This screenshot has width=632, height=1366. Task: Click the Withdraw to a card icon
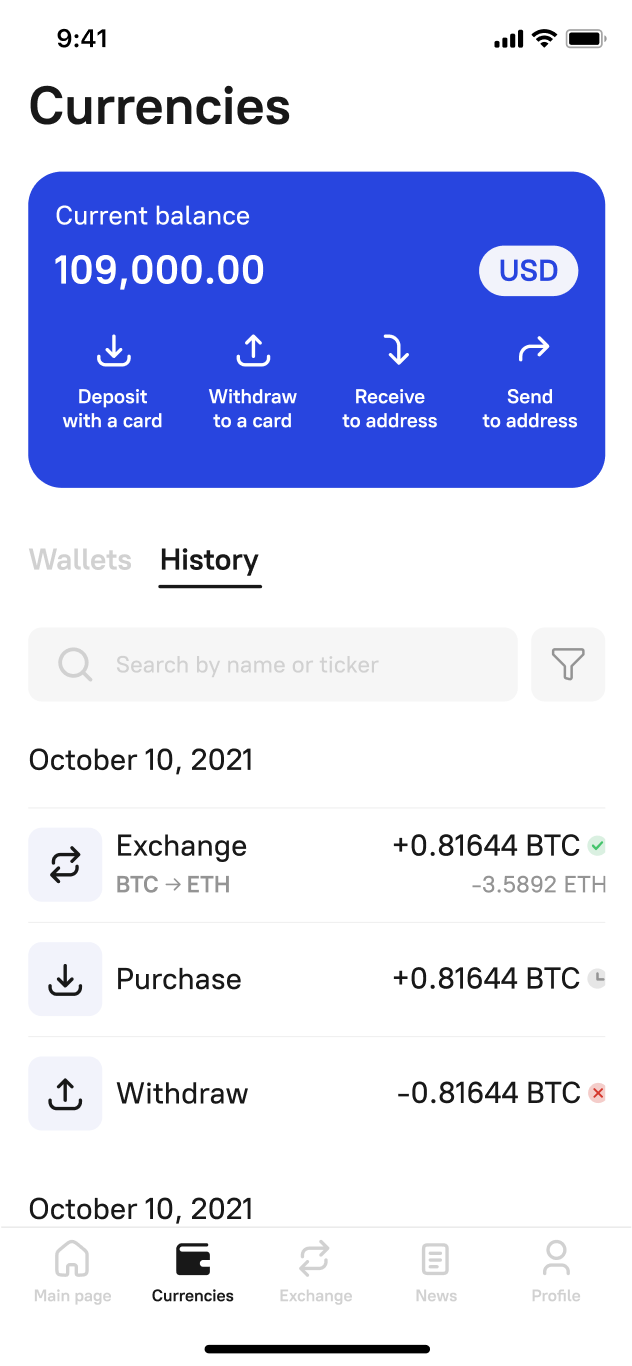(252, 351)
